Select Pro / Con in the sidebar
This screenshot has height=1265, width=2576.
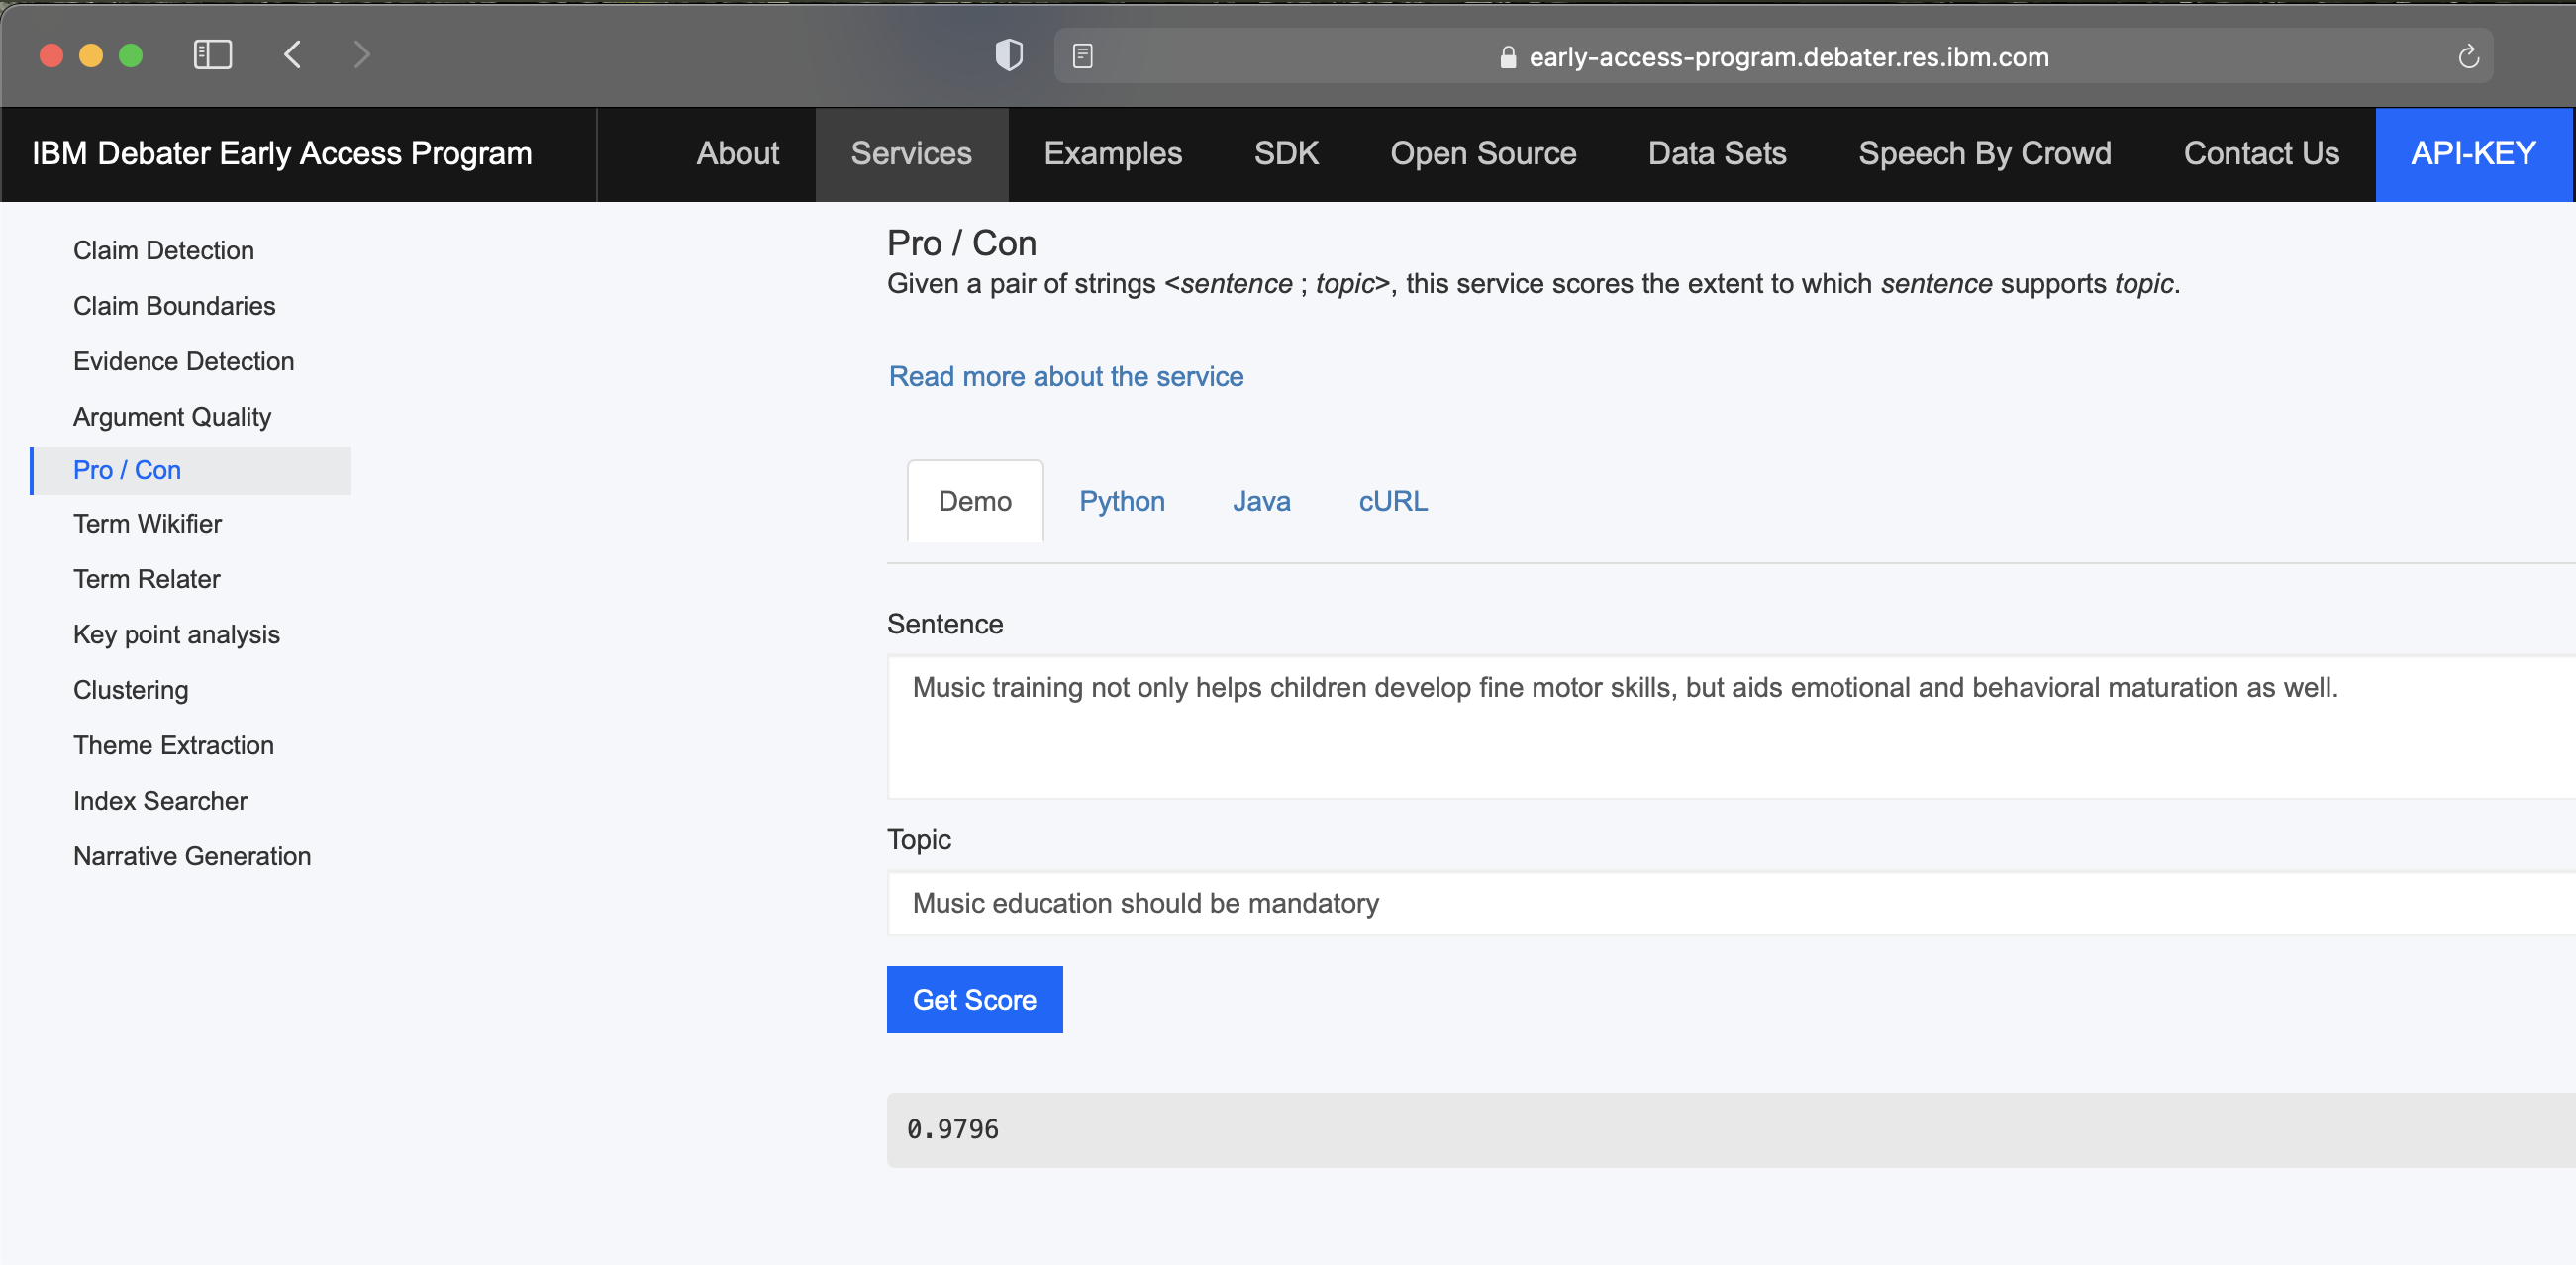click(192, 470)
